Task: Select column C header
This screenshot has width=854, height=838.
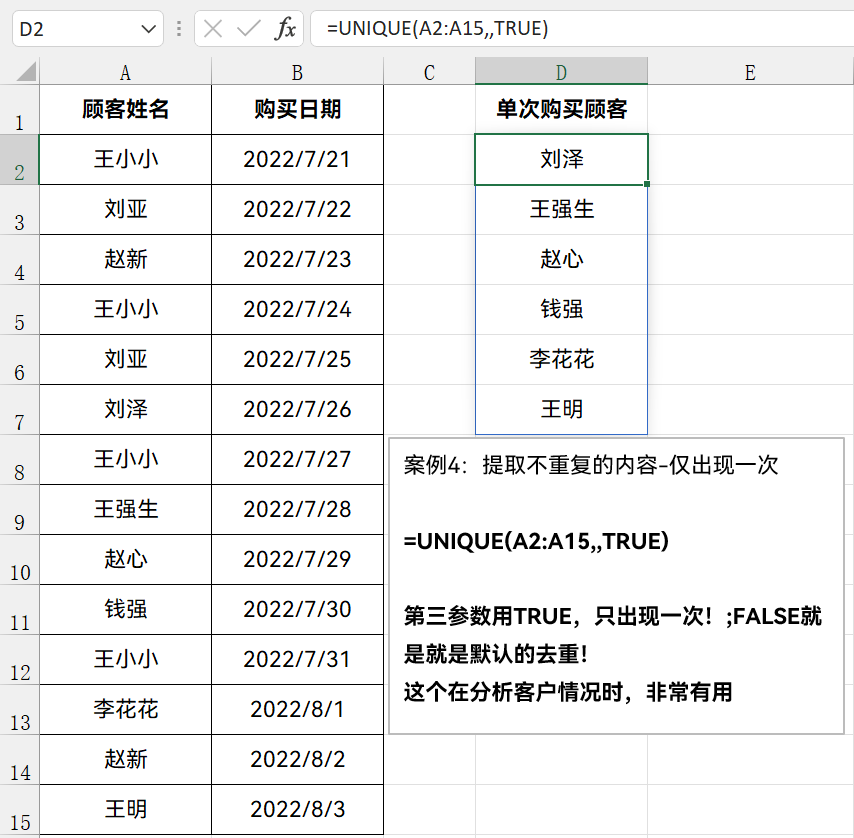Action: click(x=429, y=72)
